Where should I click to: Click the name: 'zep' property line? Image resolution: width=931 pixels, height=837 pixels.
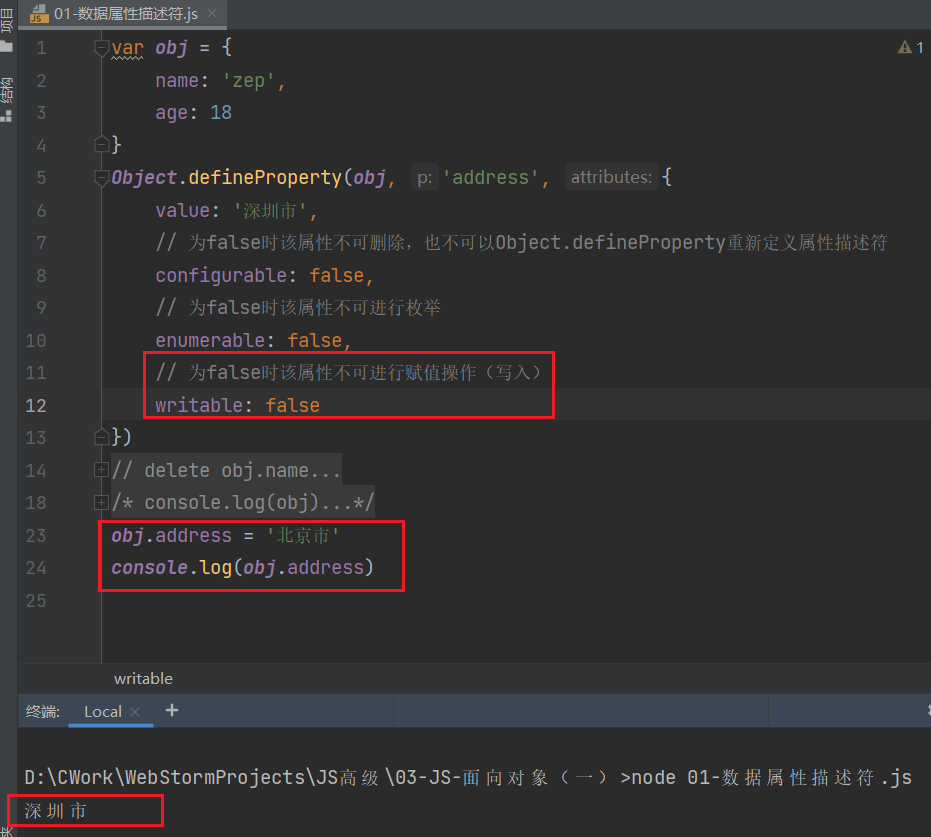pos(220,80)
